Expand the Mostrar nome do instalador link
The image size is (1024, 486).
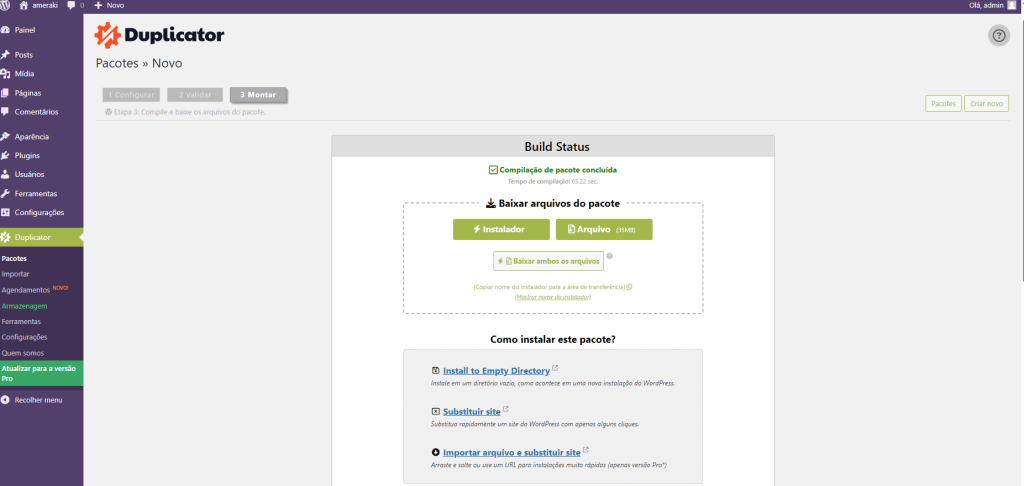tap(552, 297)
